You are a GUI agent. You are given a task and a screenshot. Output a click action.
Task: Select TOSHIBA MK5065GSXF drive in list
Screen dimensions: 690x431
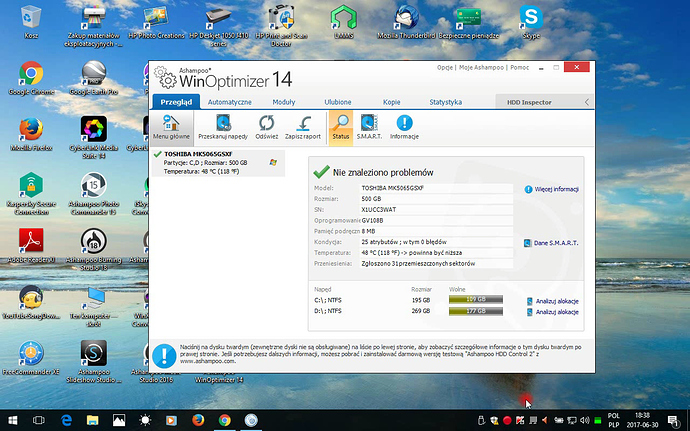click(218, 163)
